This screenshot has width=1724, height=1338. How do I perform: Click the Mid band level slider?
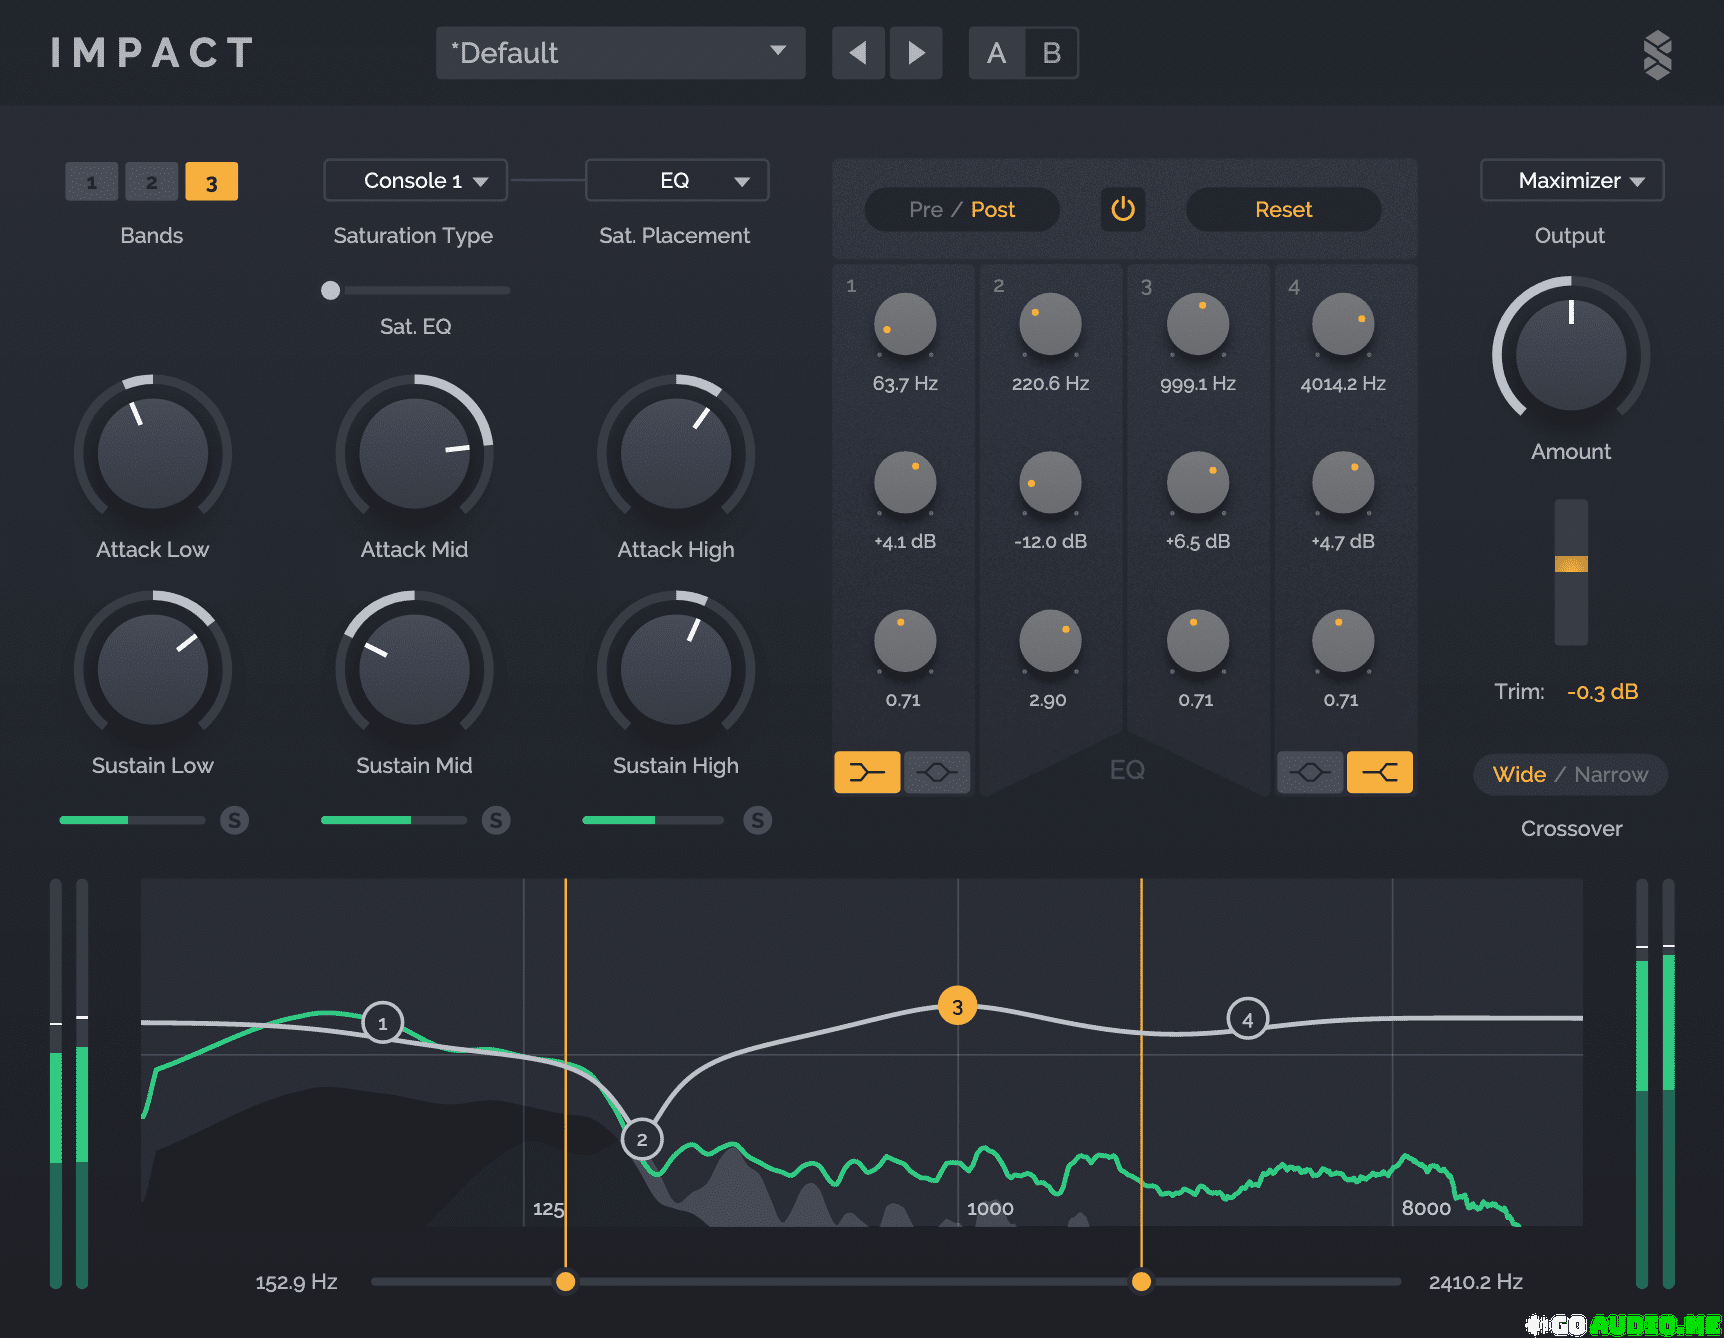(x=394, y=820)
